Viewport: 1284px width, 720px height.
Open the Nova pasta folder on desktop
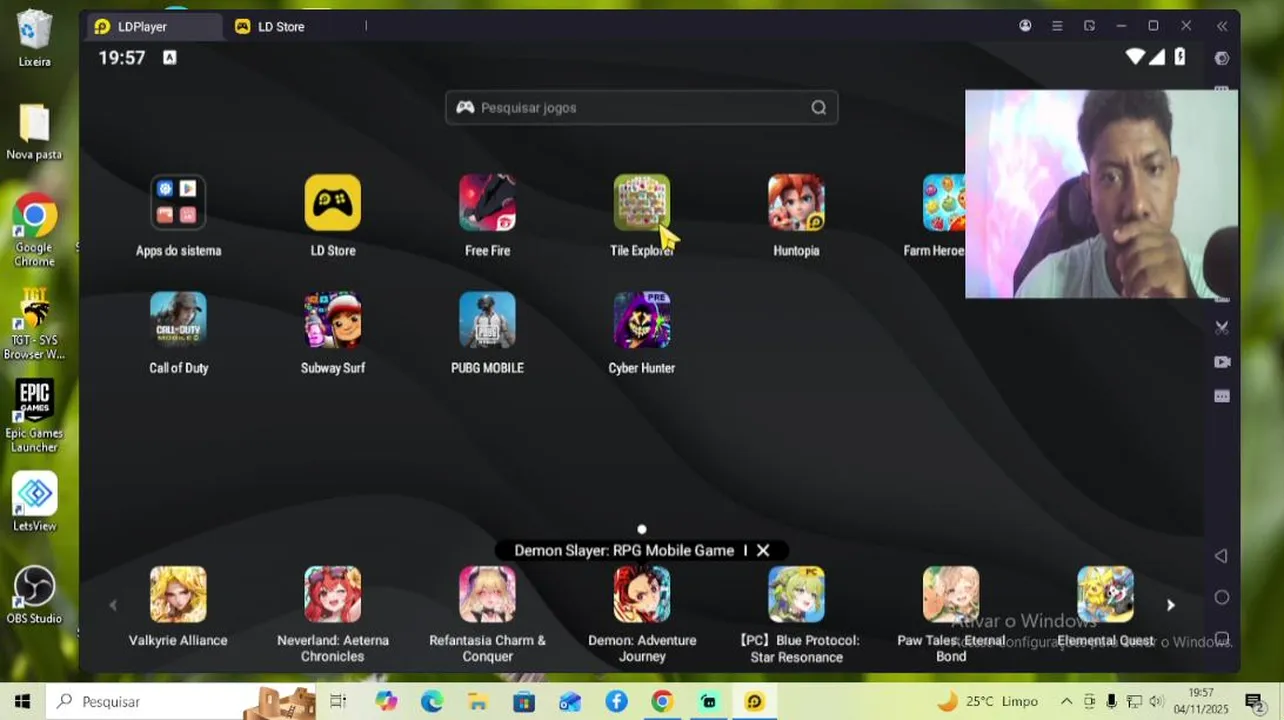point(34,132)
